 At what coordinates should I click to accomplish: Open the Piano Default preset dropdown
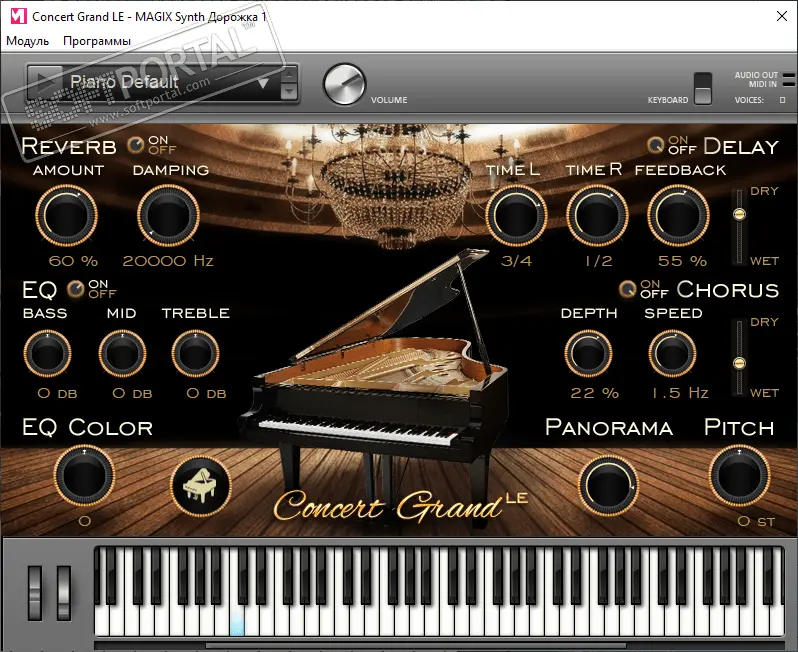172,82
